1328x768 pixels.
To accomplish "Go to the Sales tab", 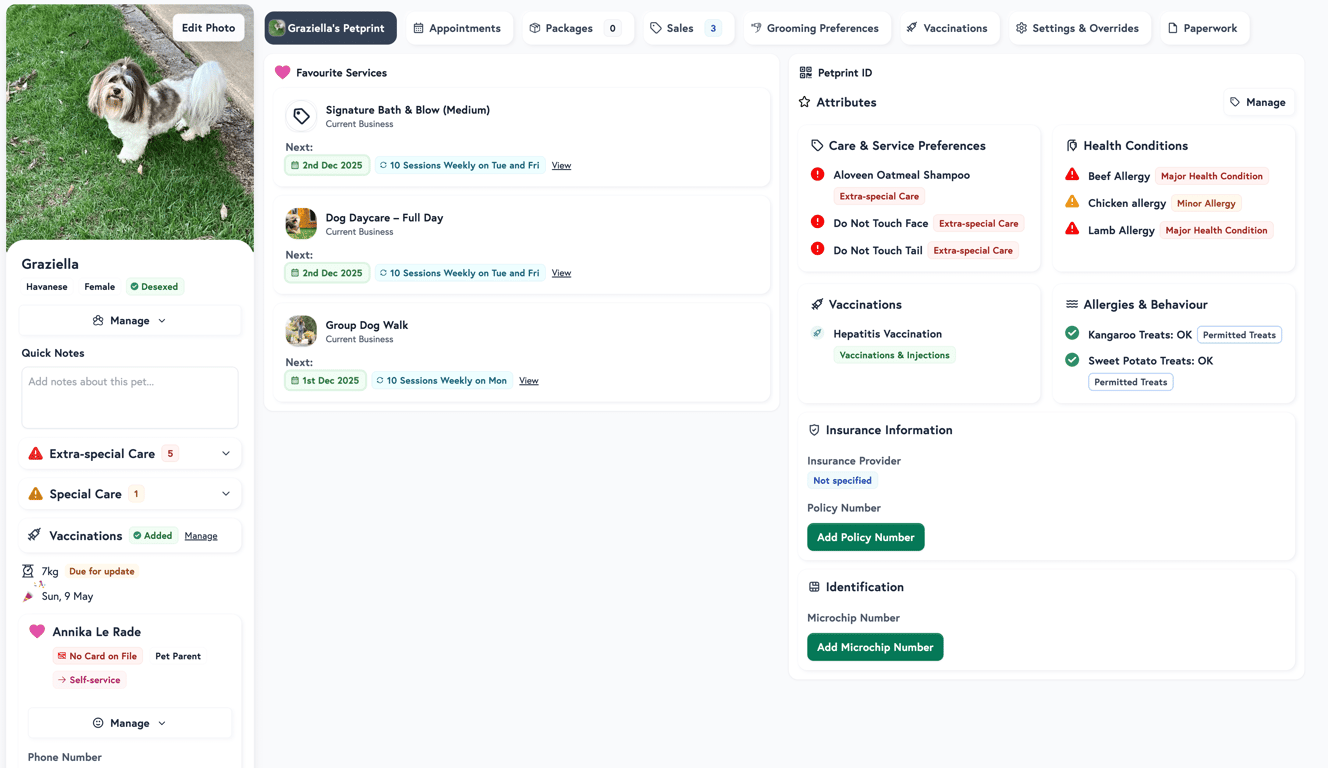I will [686, 28].
